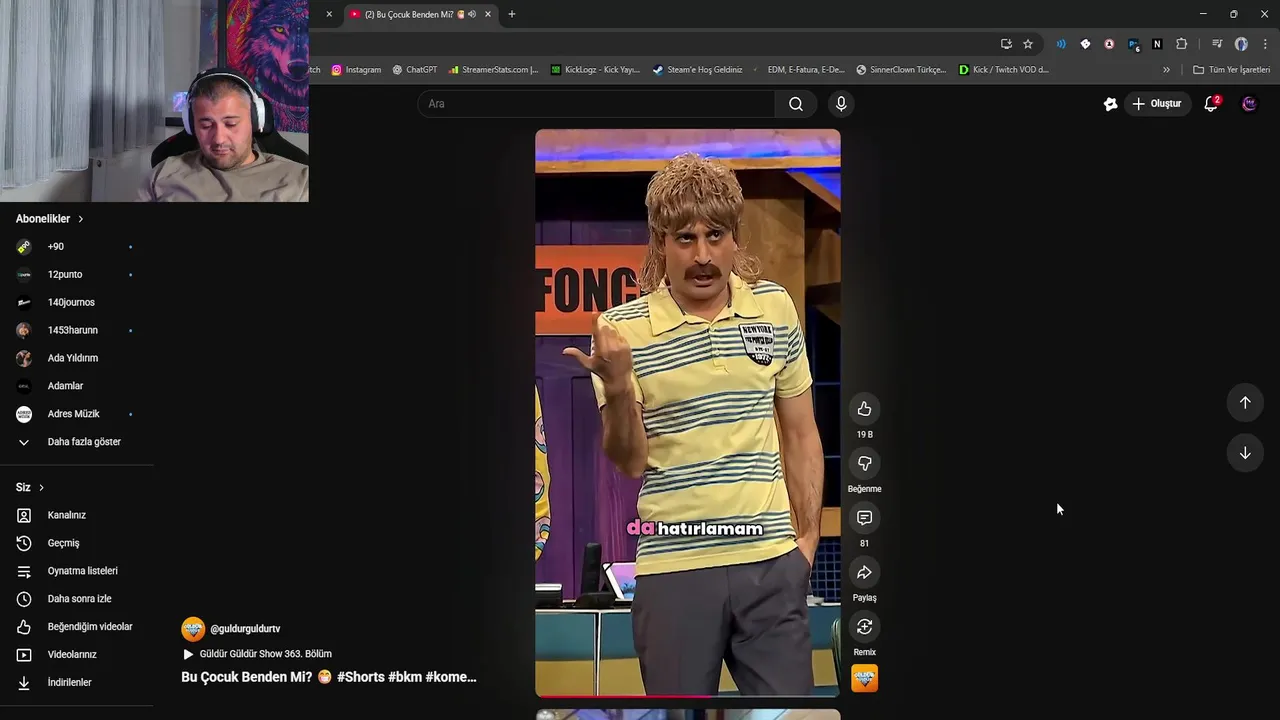Share the short via Paylaş icon
Image resolution: width=1280 pixels, height=720 pixels.
coord(864,572)
